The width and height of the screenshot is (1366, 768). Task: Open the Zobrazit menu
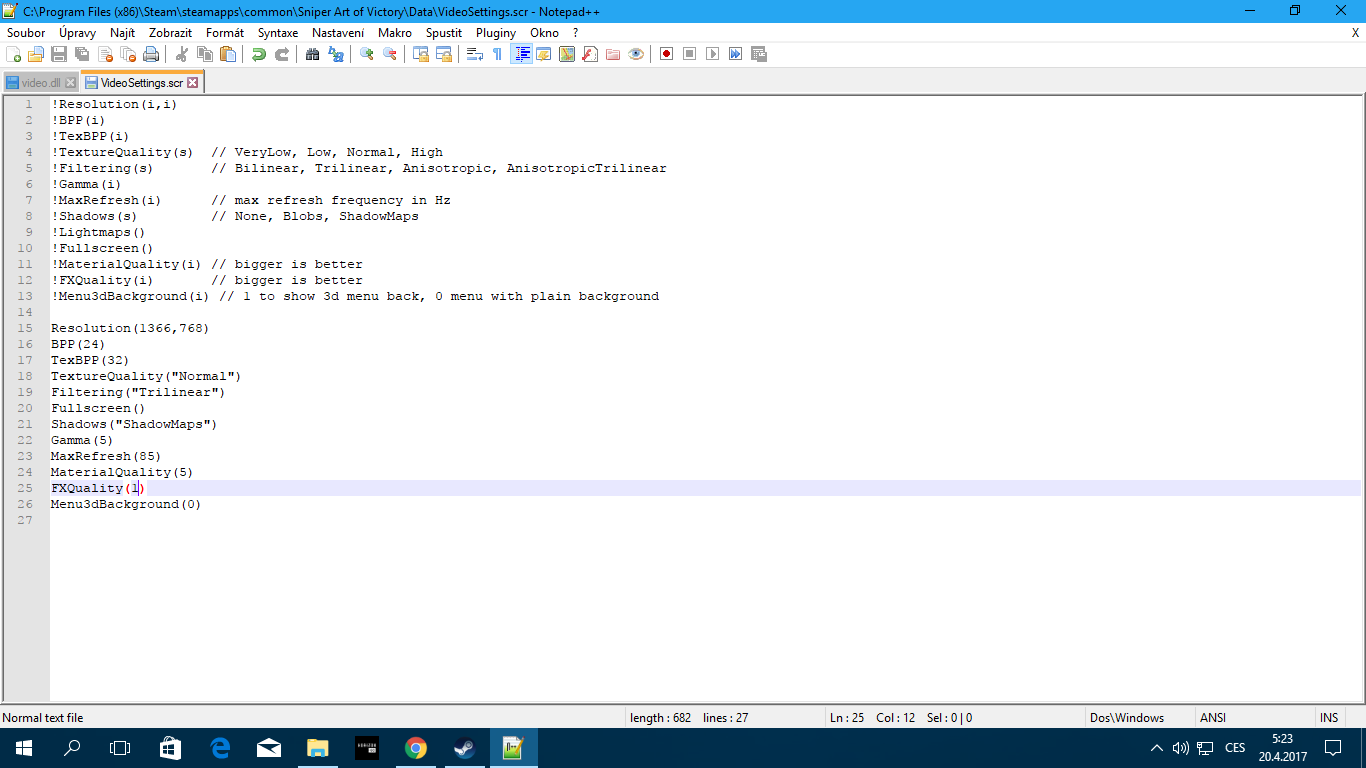[x=170, y=33]
